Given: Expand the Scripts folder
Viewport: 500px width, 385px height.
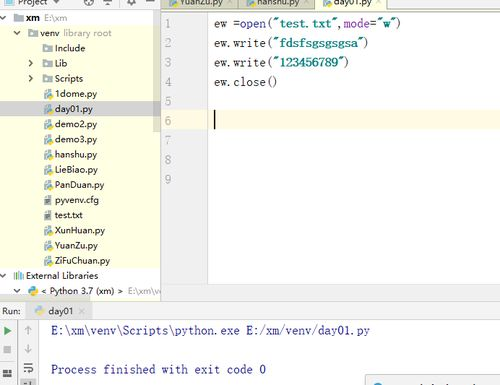Looking at the screenshot, I should [31, 78].
